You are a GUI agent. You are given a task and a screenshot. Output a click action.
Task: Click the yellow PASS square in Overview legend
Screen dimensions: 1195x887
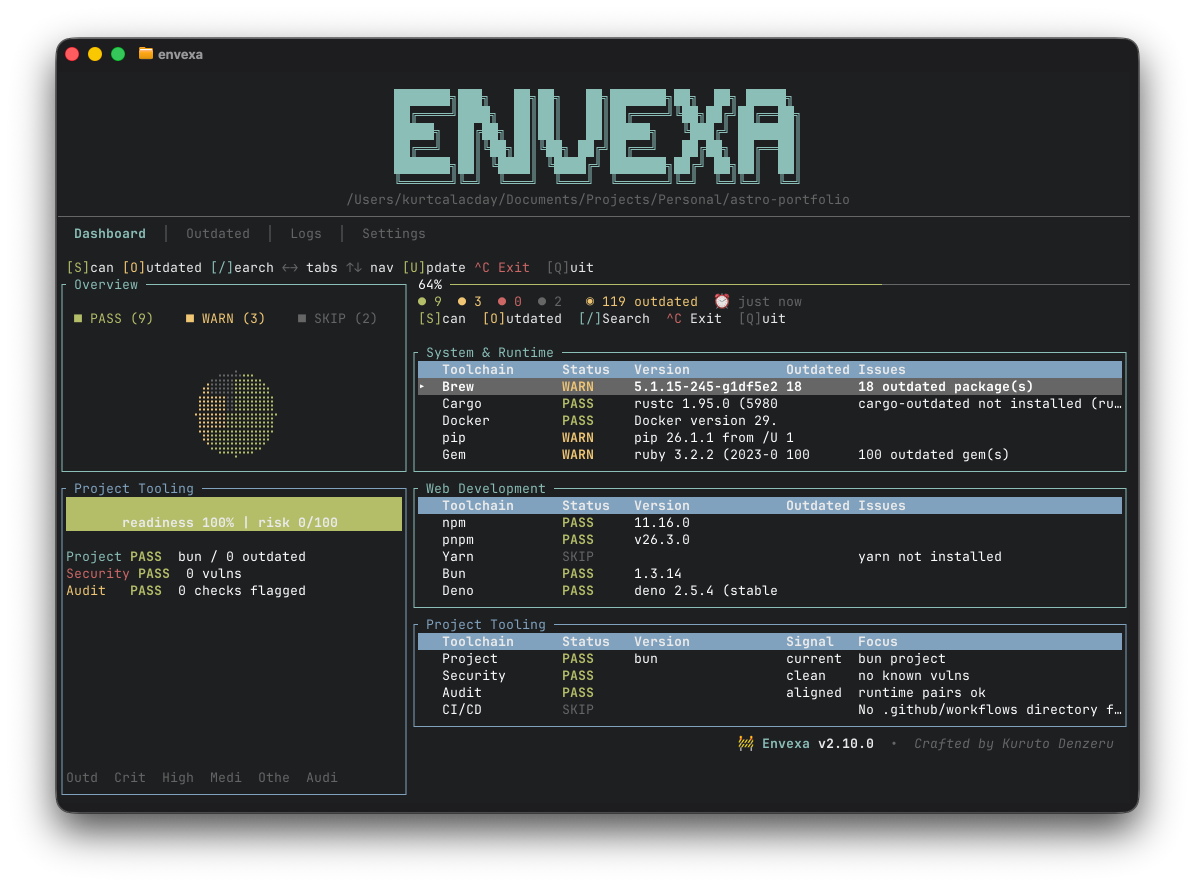[x=78, y=319]
